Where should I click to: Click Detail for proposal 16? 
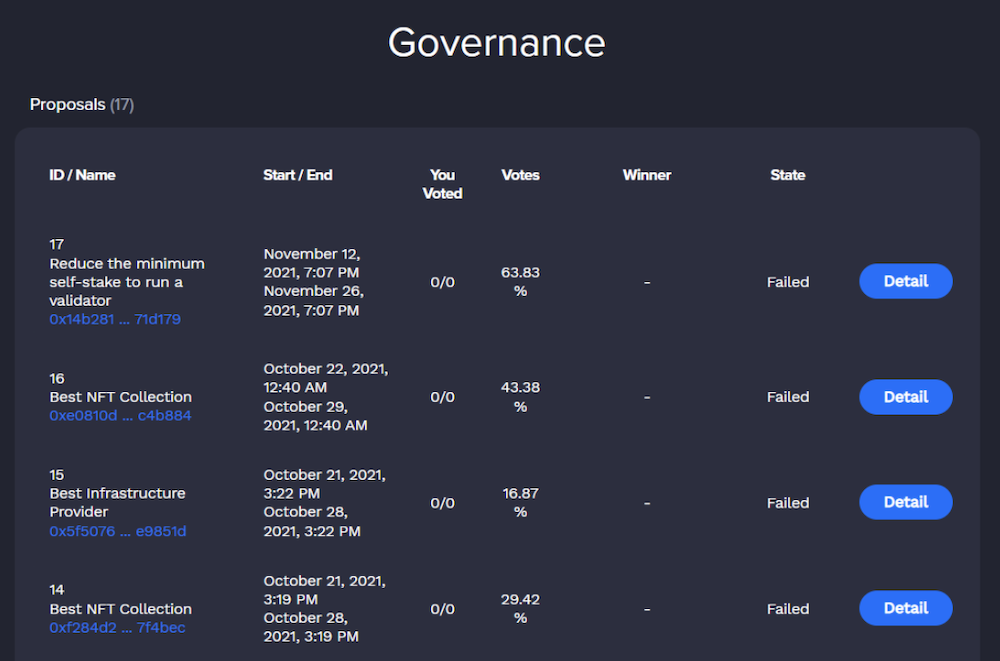(905, 397)
